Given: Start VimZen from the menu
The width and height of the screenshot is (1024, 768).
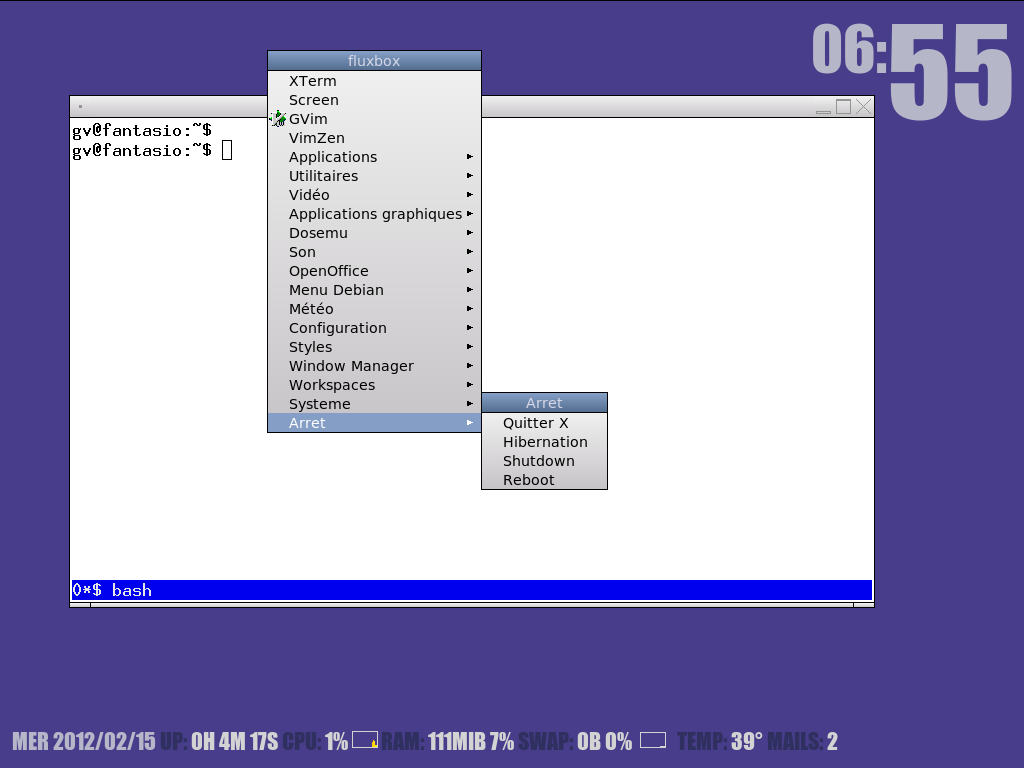Looking at the screenshot, I should coord(374,138).
